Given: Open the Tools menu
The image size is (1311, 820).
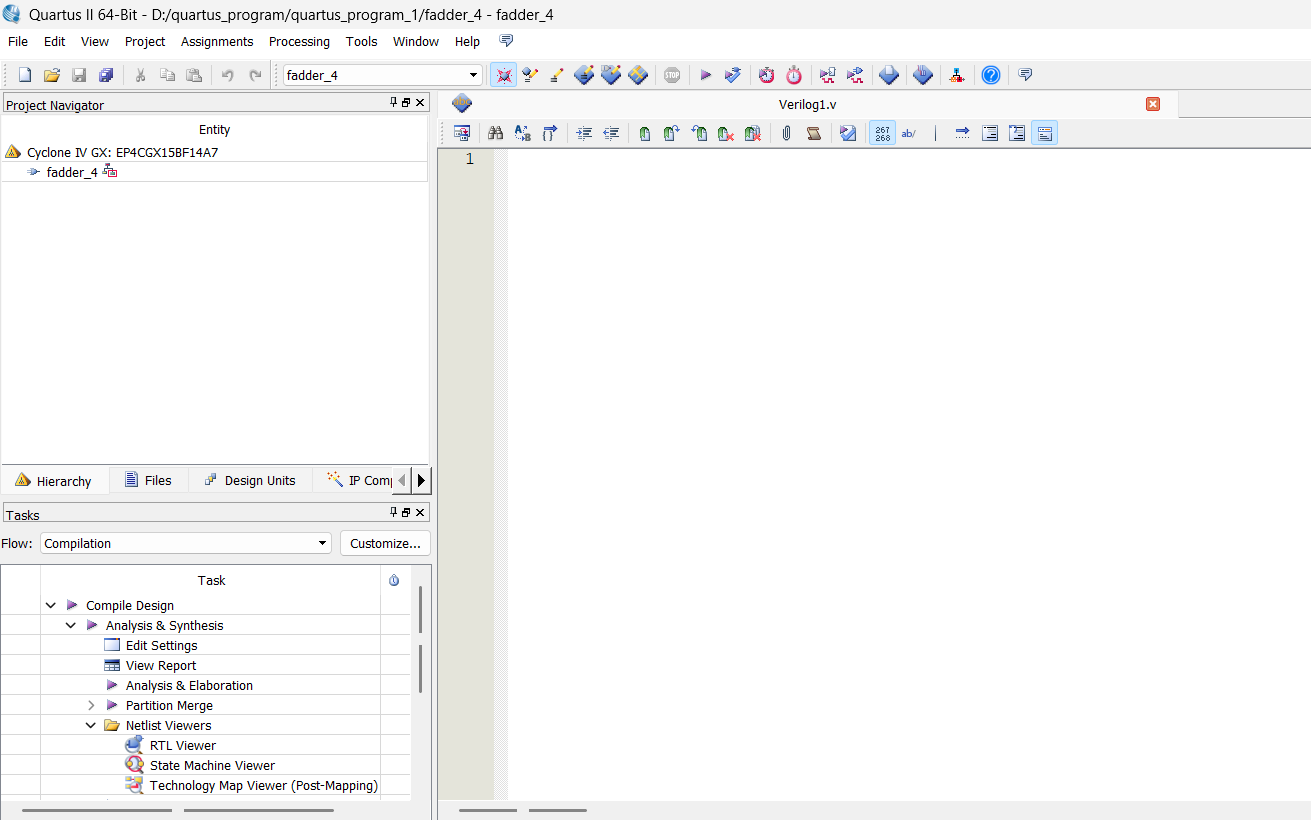Looking at the screenshot, I should 361,41.
